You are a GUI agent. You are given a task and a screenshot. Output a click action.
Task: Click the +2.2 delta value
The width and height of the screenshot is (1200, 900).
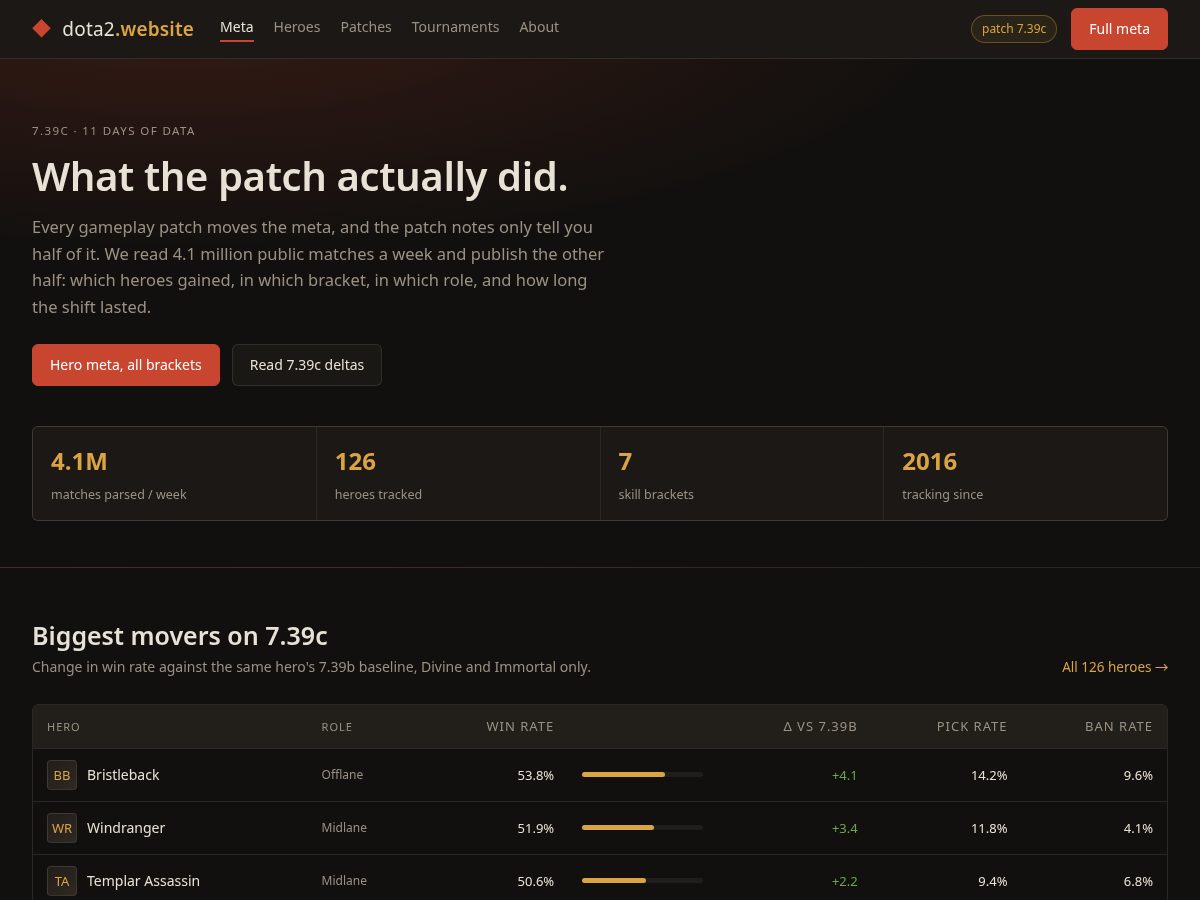pos(844,881)
